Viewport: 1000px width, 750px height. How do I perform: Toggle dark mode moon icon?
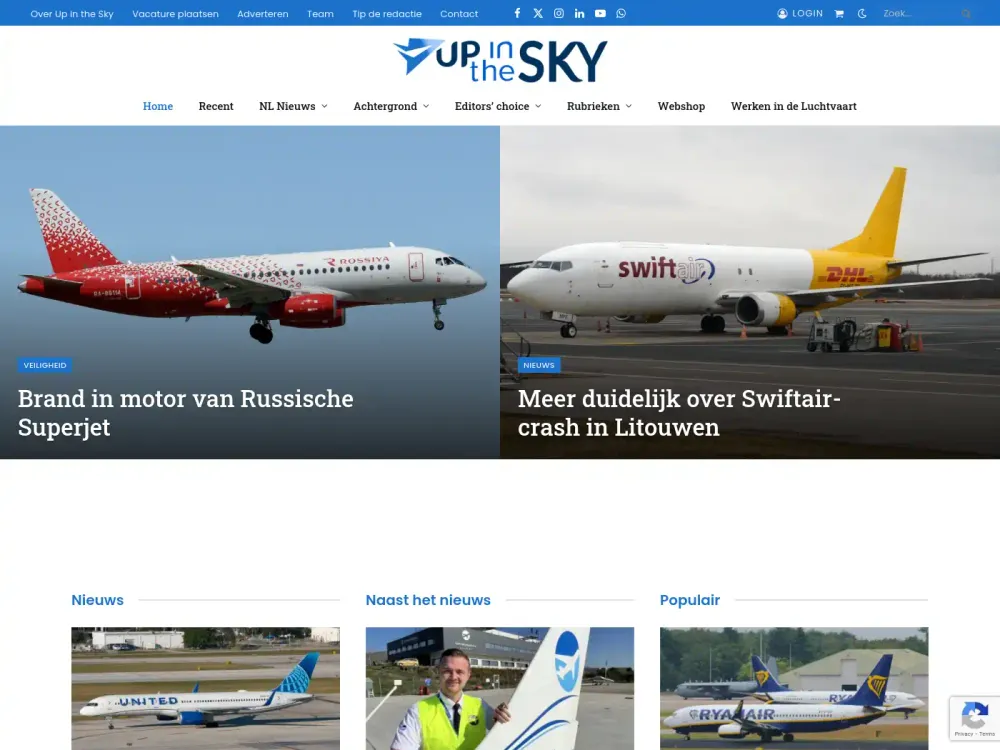[x=862, y=13]
